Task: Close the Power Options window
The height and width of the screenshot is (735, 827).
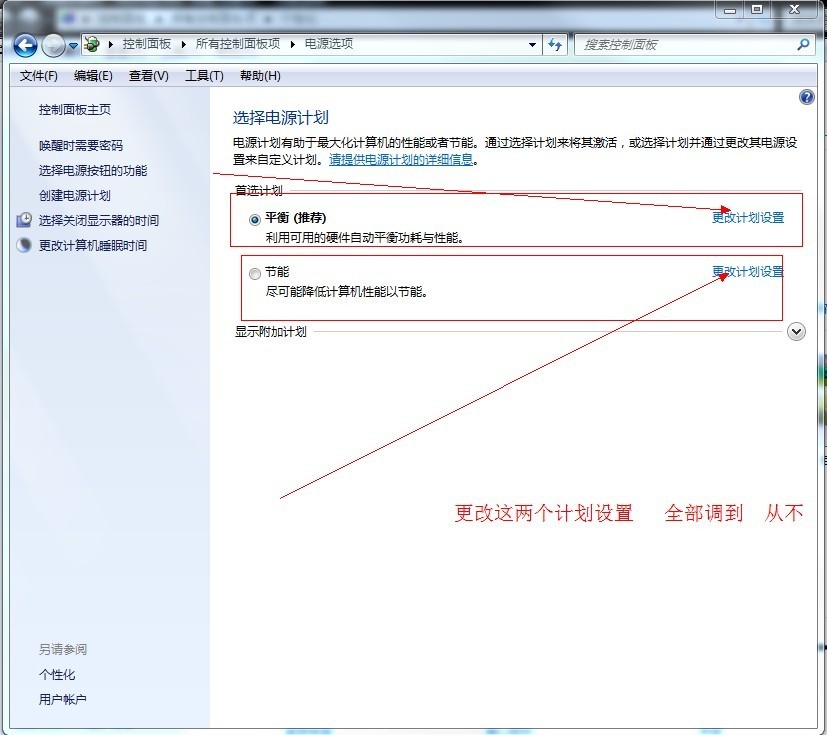Action: (x=795, y=9)
